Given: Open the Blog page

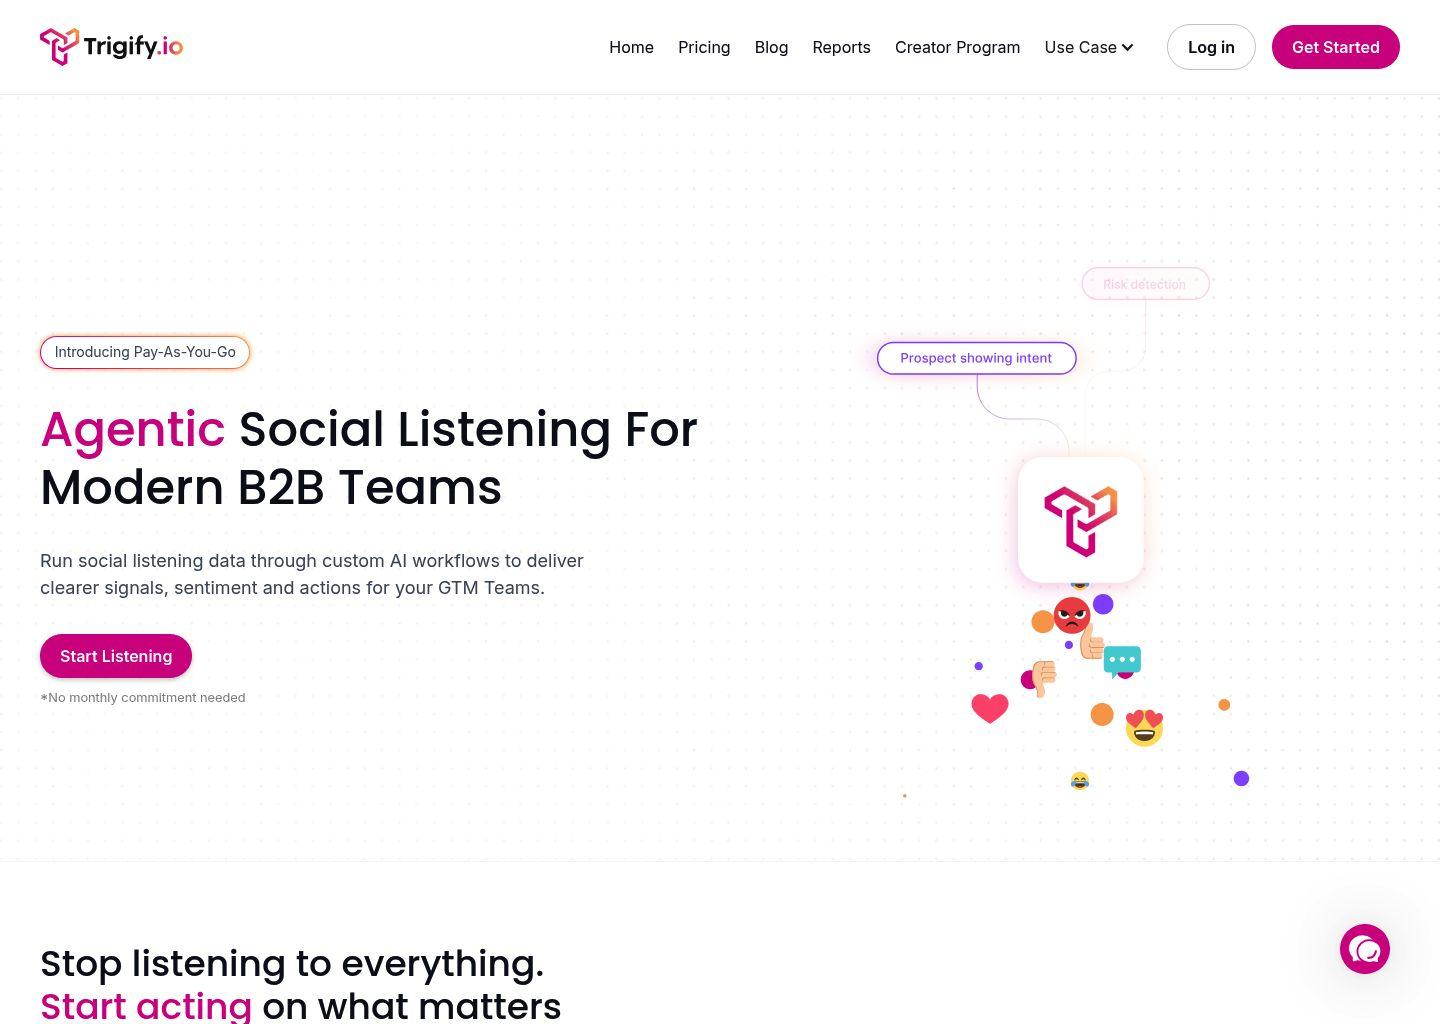Looking at the screenshot, I should pos(771,47).
